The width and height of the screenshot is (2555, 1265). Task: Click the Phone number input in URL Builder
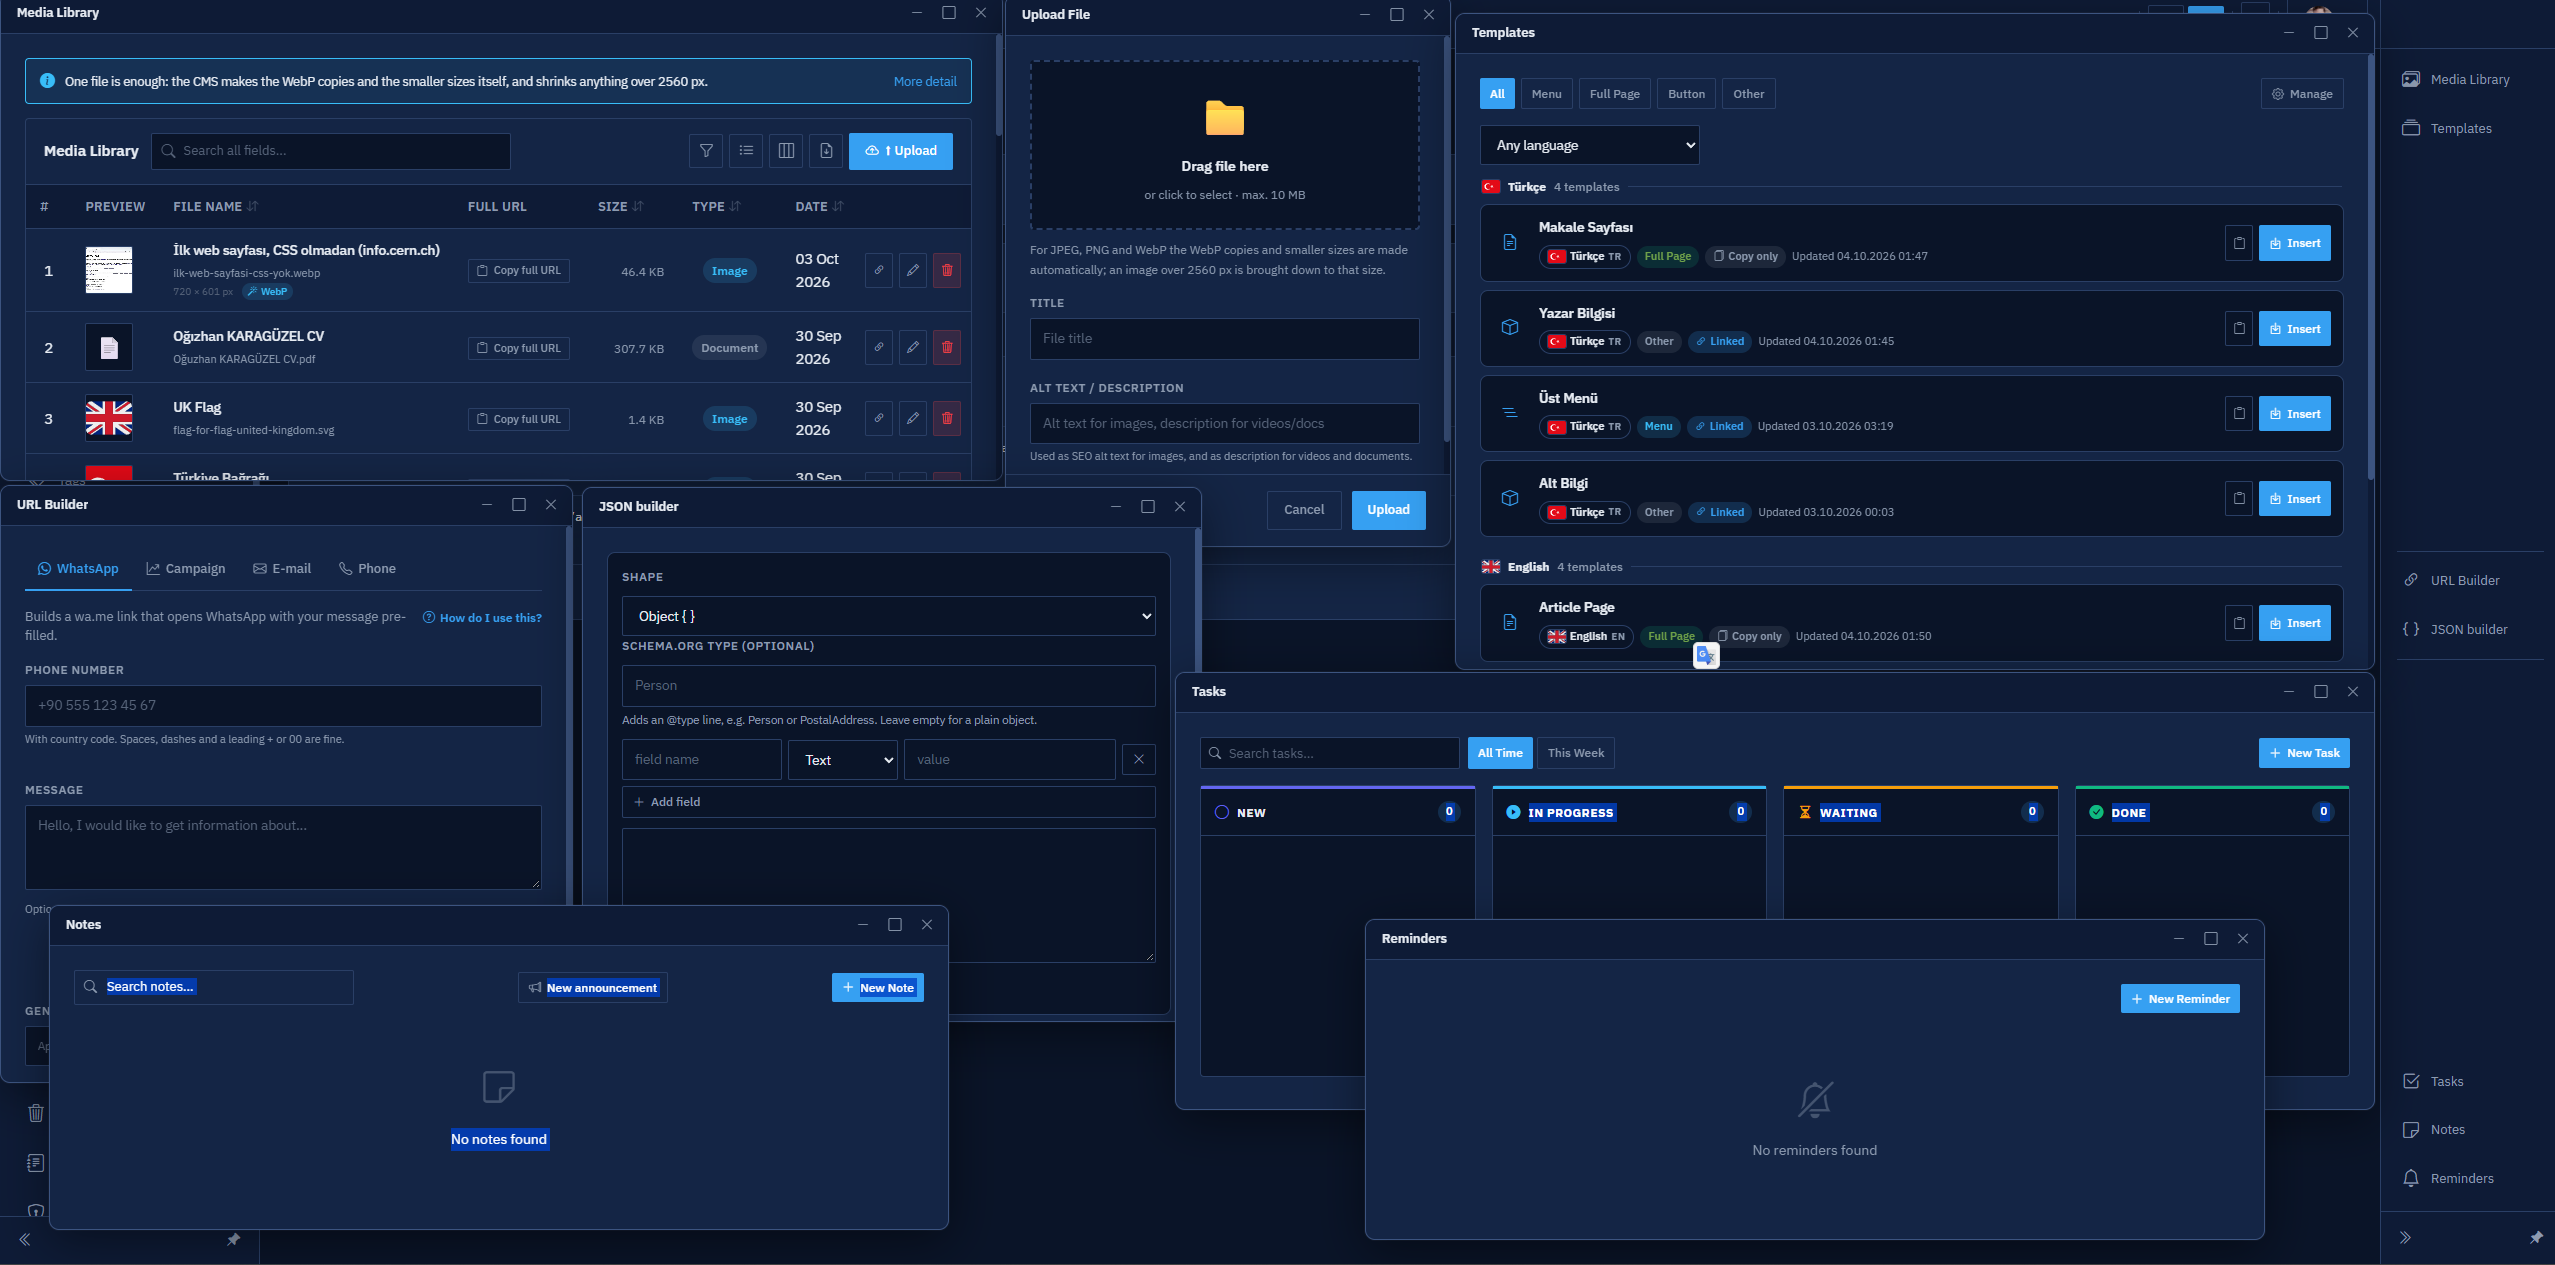(283, 706)
